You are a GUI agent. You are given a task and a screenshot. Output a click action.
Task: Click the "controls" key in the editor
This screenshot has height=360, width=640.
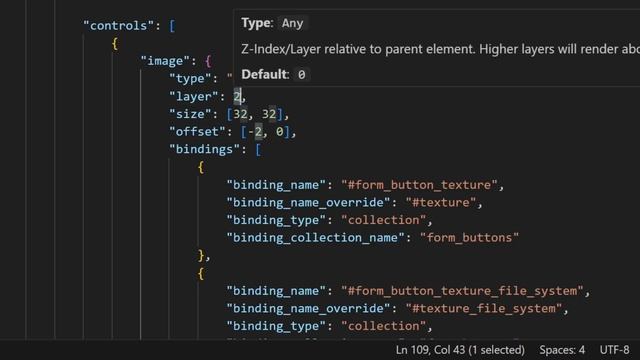pos(119,26)
